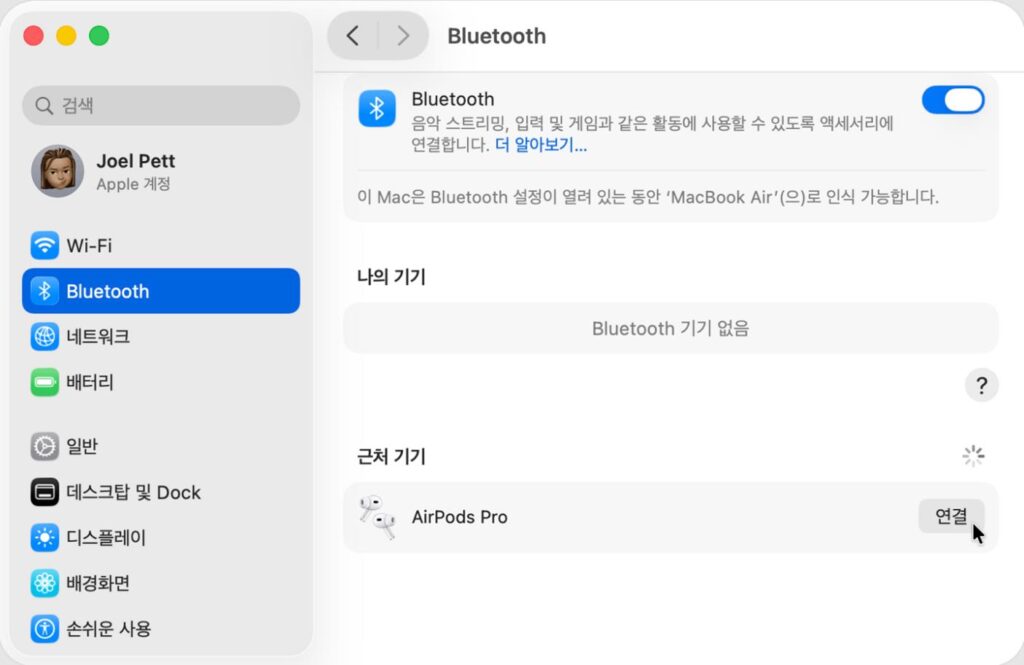
Task: Click the 검색 search field
Action: [161, 106]
